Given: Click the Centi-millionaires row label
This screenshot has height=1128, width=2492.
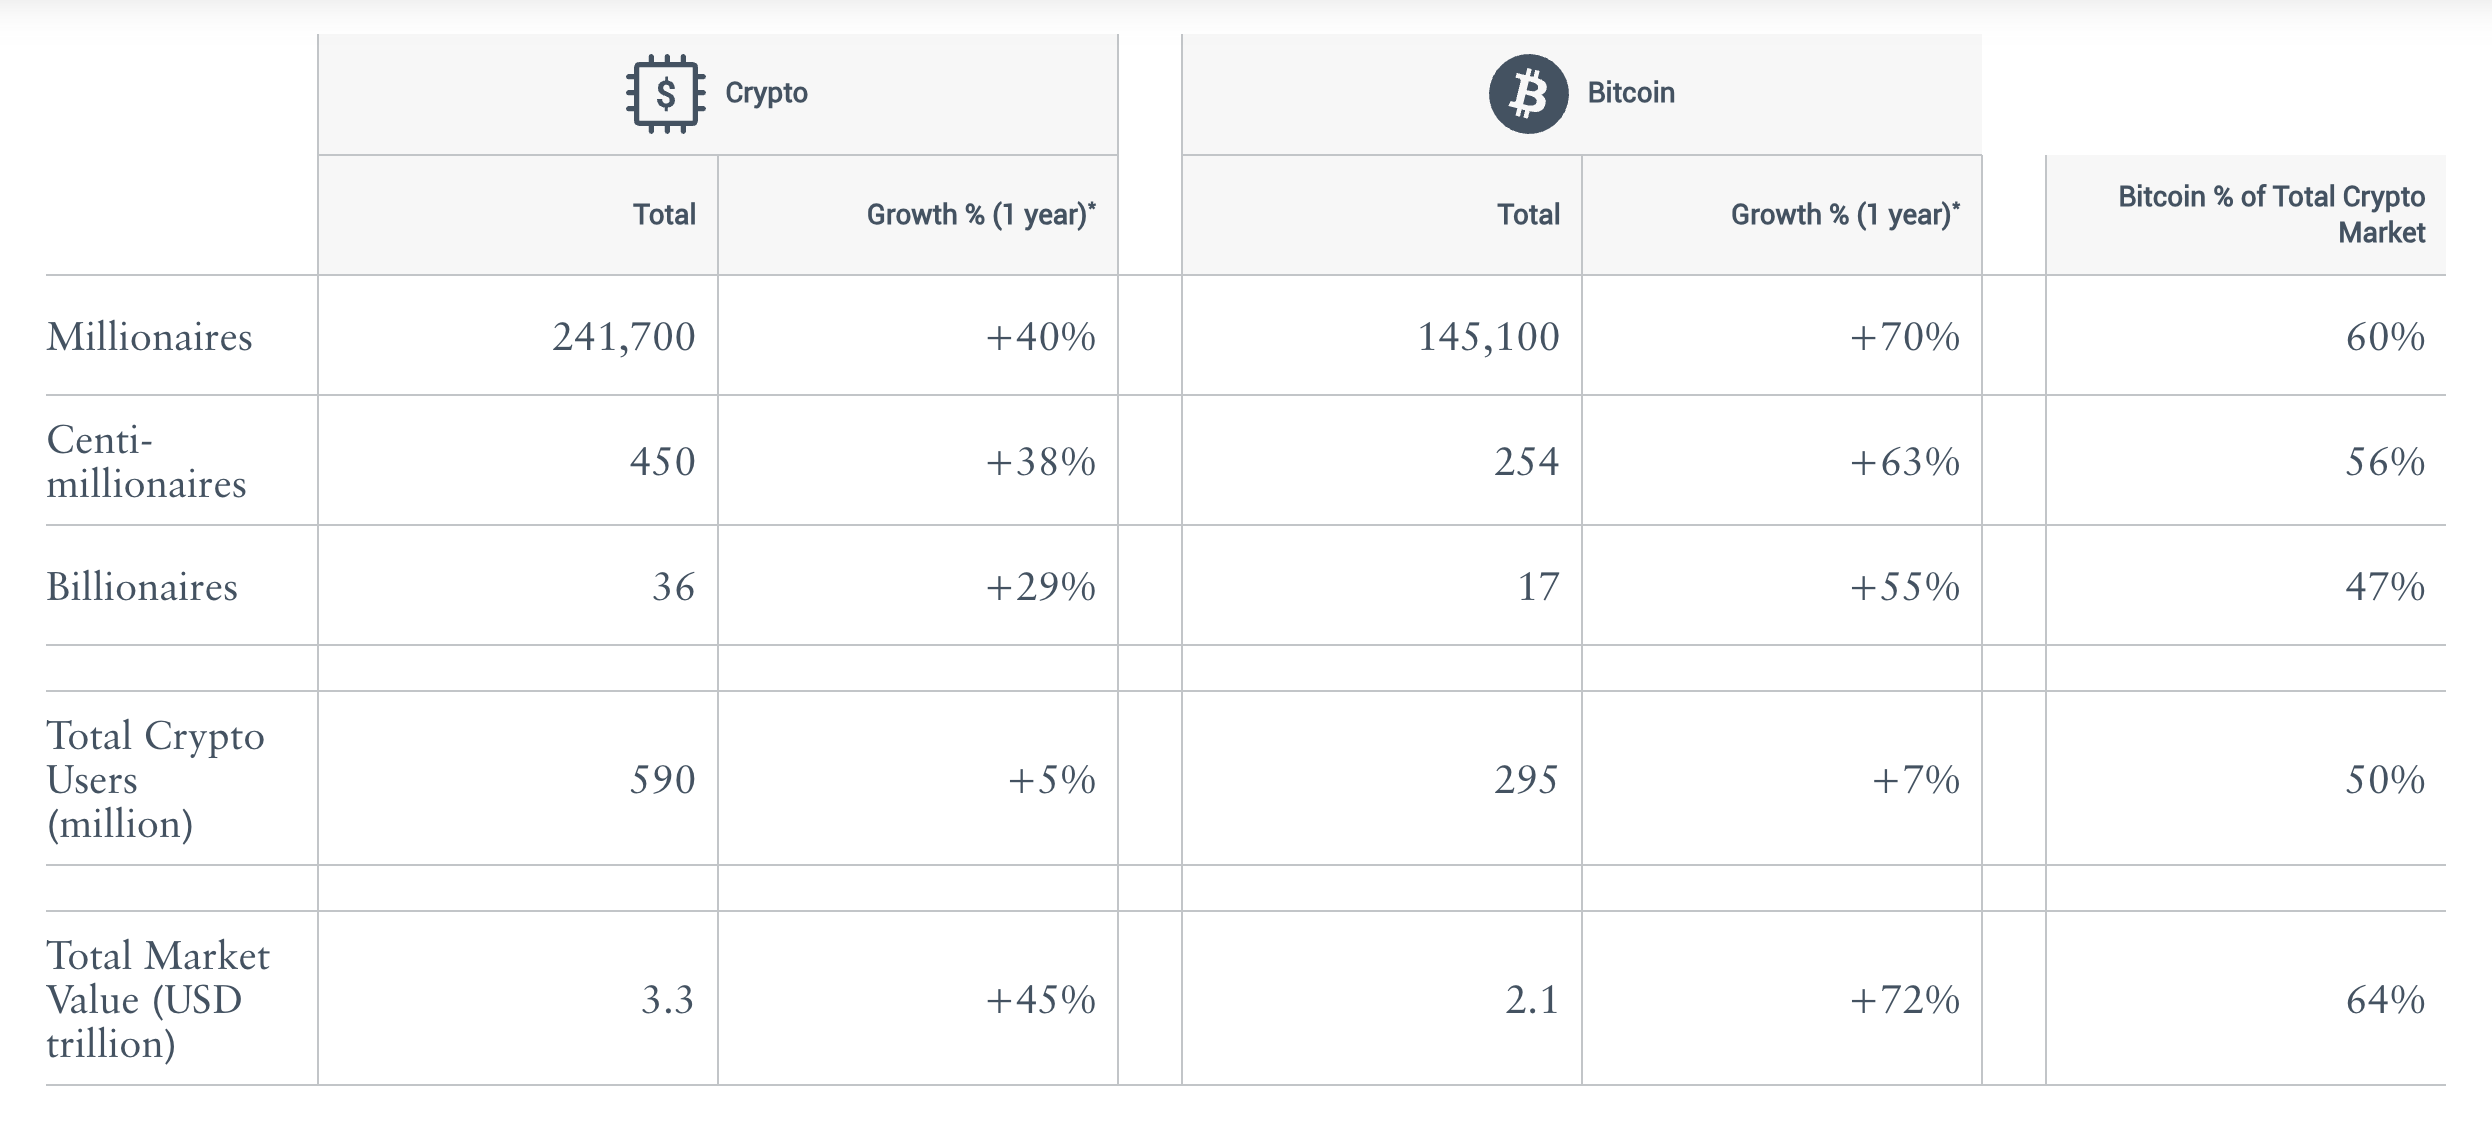Looking at the screenshot, I should pos(146,462).
